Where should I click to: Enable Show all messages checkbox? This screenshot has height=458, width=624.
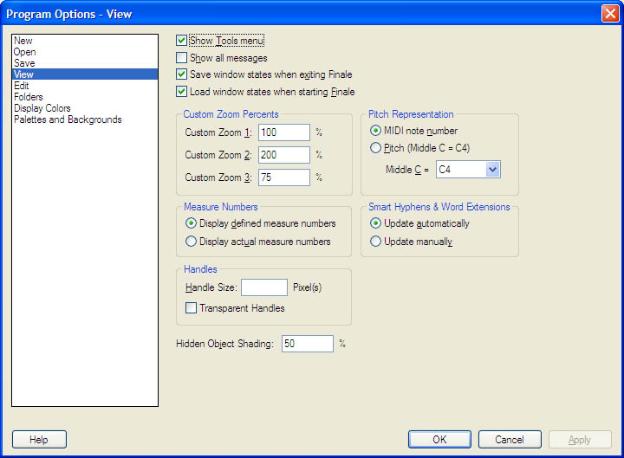(x=181, y=58)
